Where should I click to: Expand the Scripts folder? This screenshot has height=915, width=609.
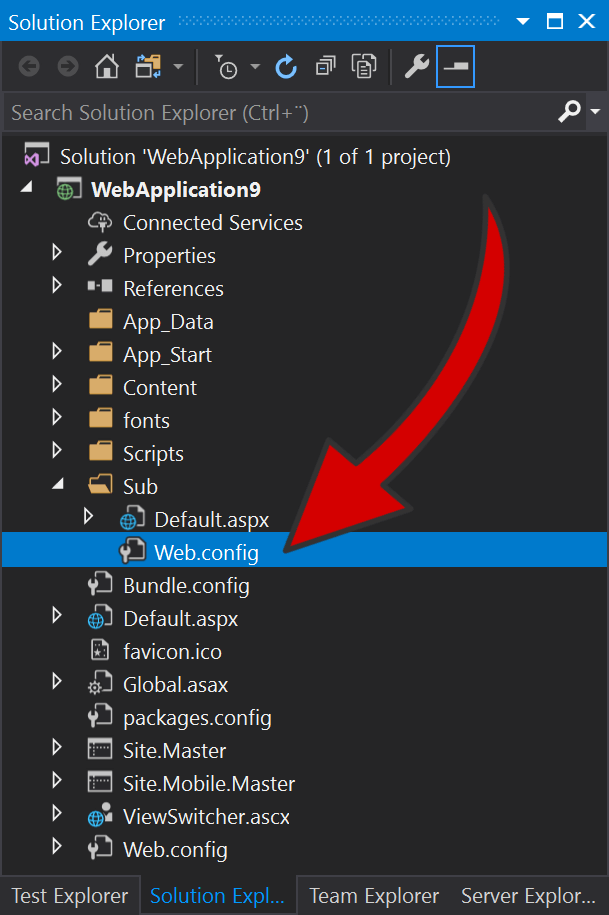(x=57, y=453)
